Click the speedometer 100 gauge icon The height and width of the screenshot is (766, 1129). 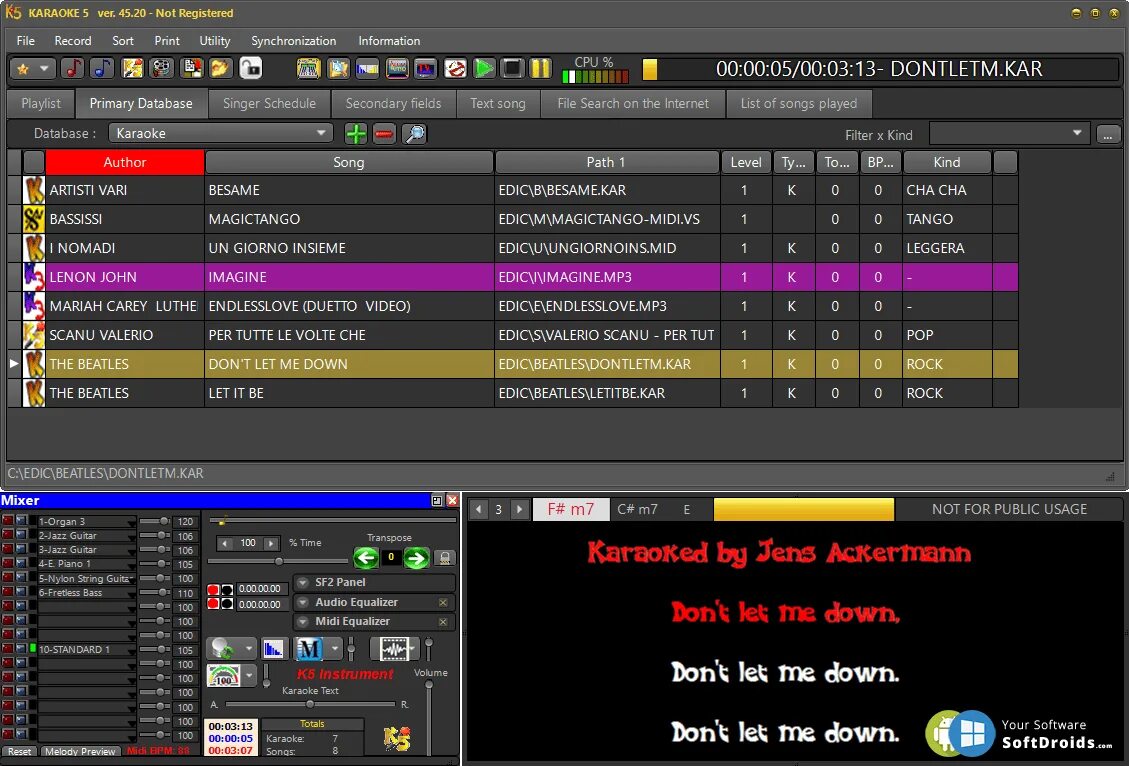(x=224, y=675)
